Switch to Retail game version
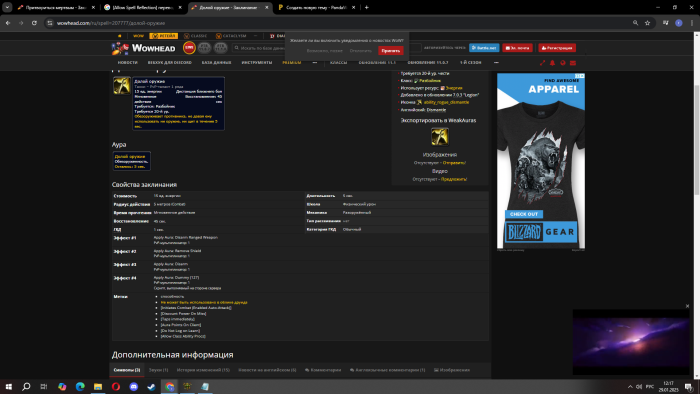Screen dimensions: 700x394 pos(164,36)
